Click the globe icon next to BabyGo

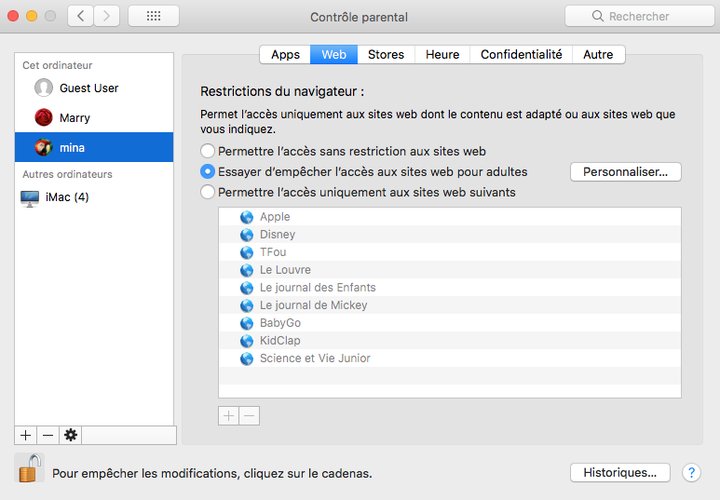click(247, 323)
